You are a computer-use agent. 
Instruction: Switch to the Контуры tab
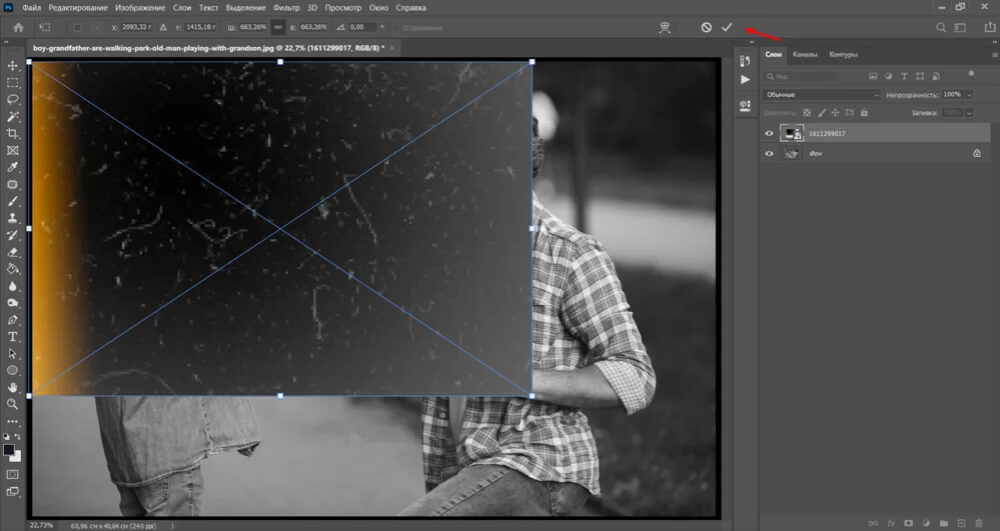(843, 55)
